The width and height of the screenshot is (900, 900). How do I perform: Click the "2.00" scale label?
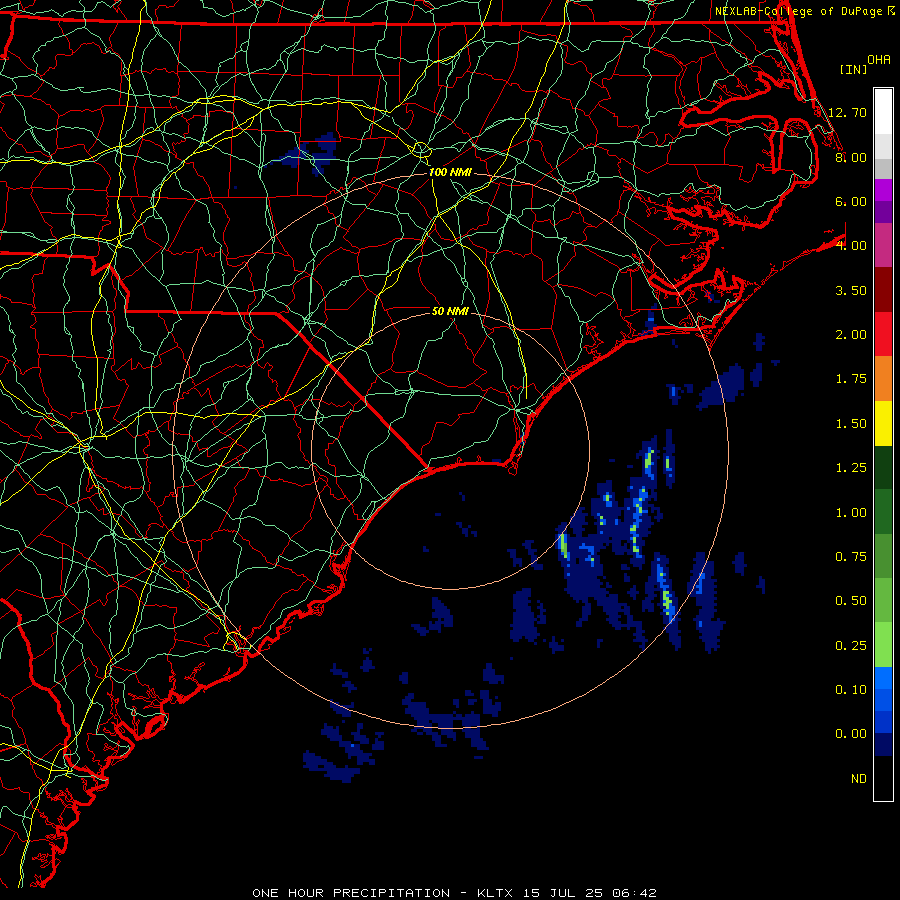[x=851, y=335]
